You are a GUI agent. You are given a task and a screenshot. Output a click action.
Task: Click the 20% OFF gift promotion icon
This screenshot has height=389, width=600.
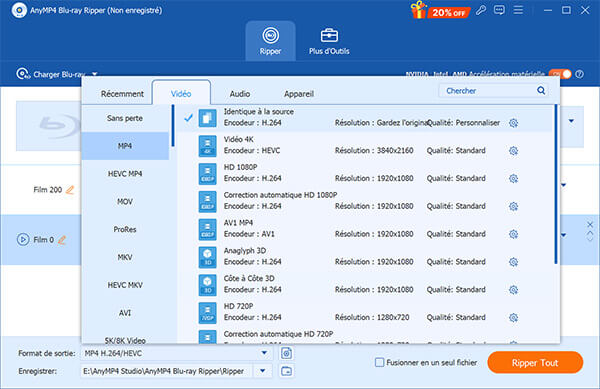click(x=440, y=10)
